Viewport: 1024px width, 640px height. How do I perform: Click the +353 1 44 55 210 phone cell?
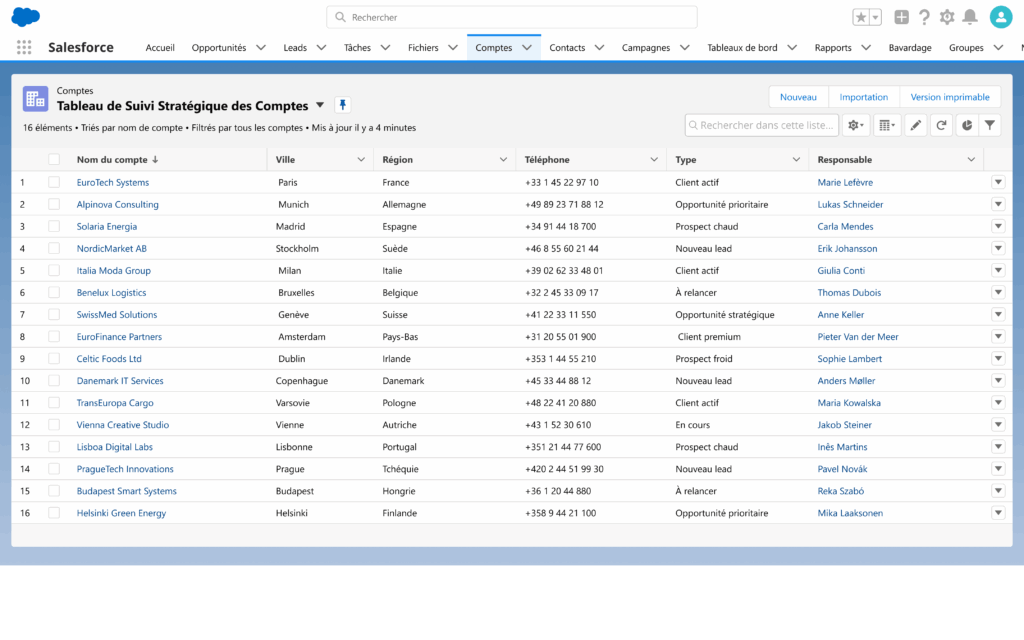(x=560, y=359)
